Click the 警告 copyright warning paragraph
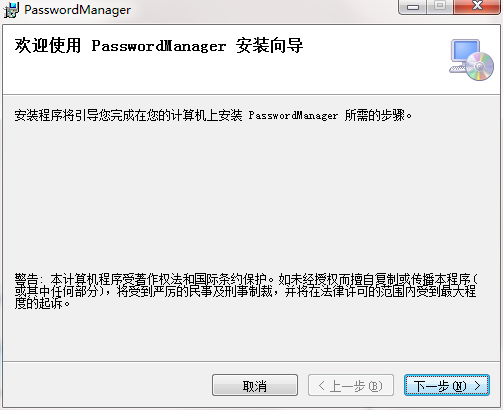Image resolution: width=503 pixels, height=410 pixels. [x=246, y=291]
